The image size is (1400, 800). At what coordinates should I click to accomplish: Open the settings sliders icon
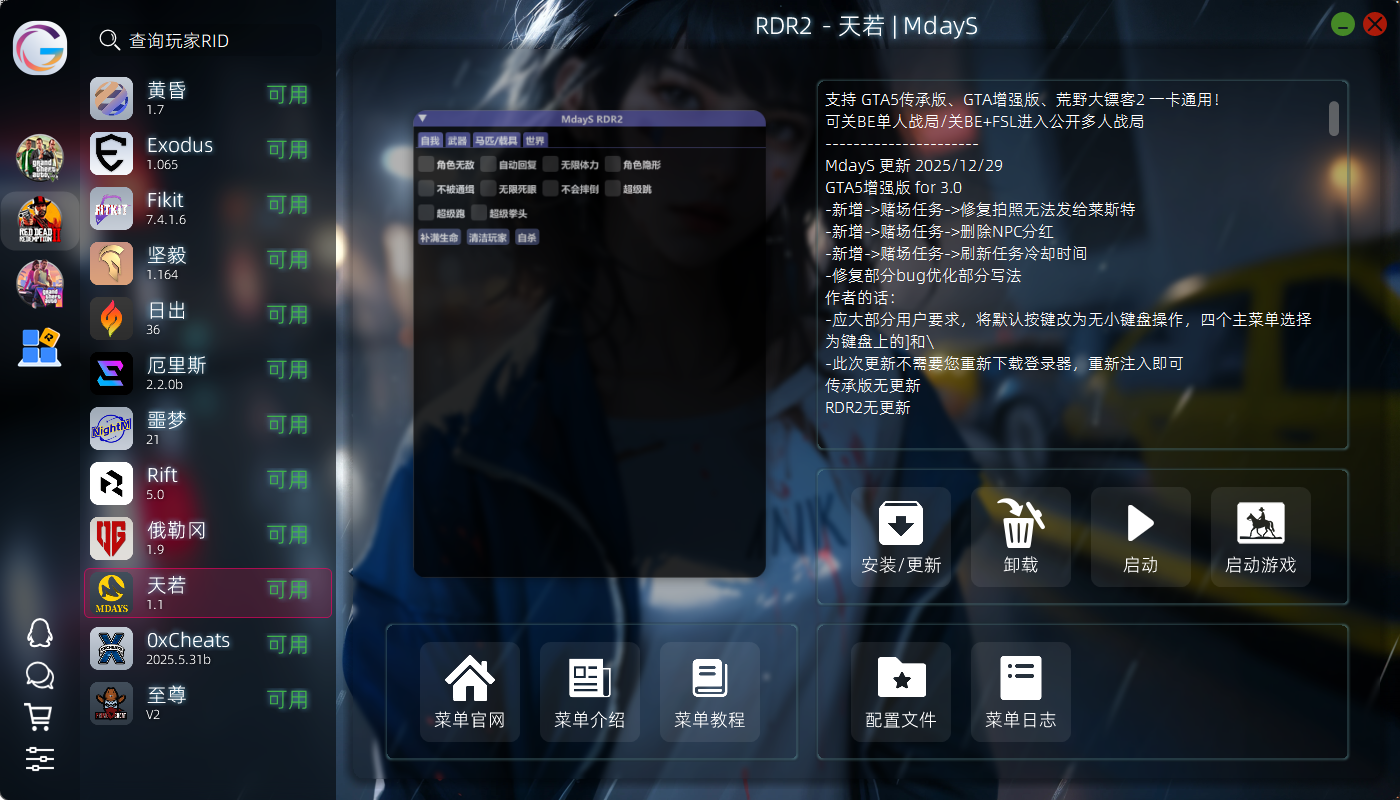[39, 758]
